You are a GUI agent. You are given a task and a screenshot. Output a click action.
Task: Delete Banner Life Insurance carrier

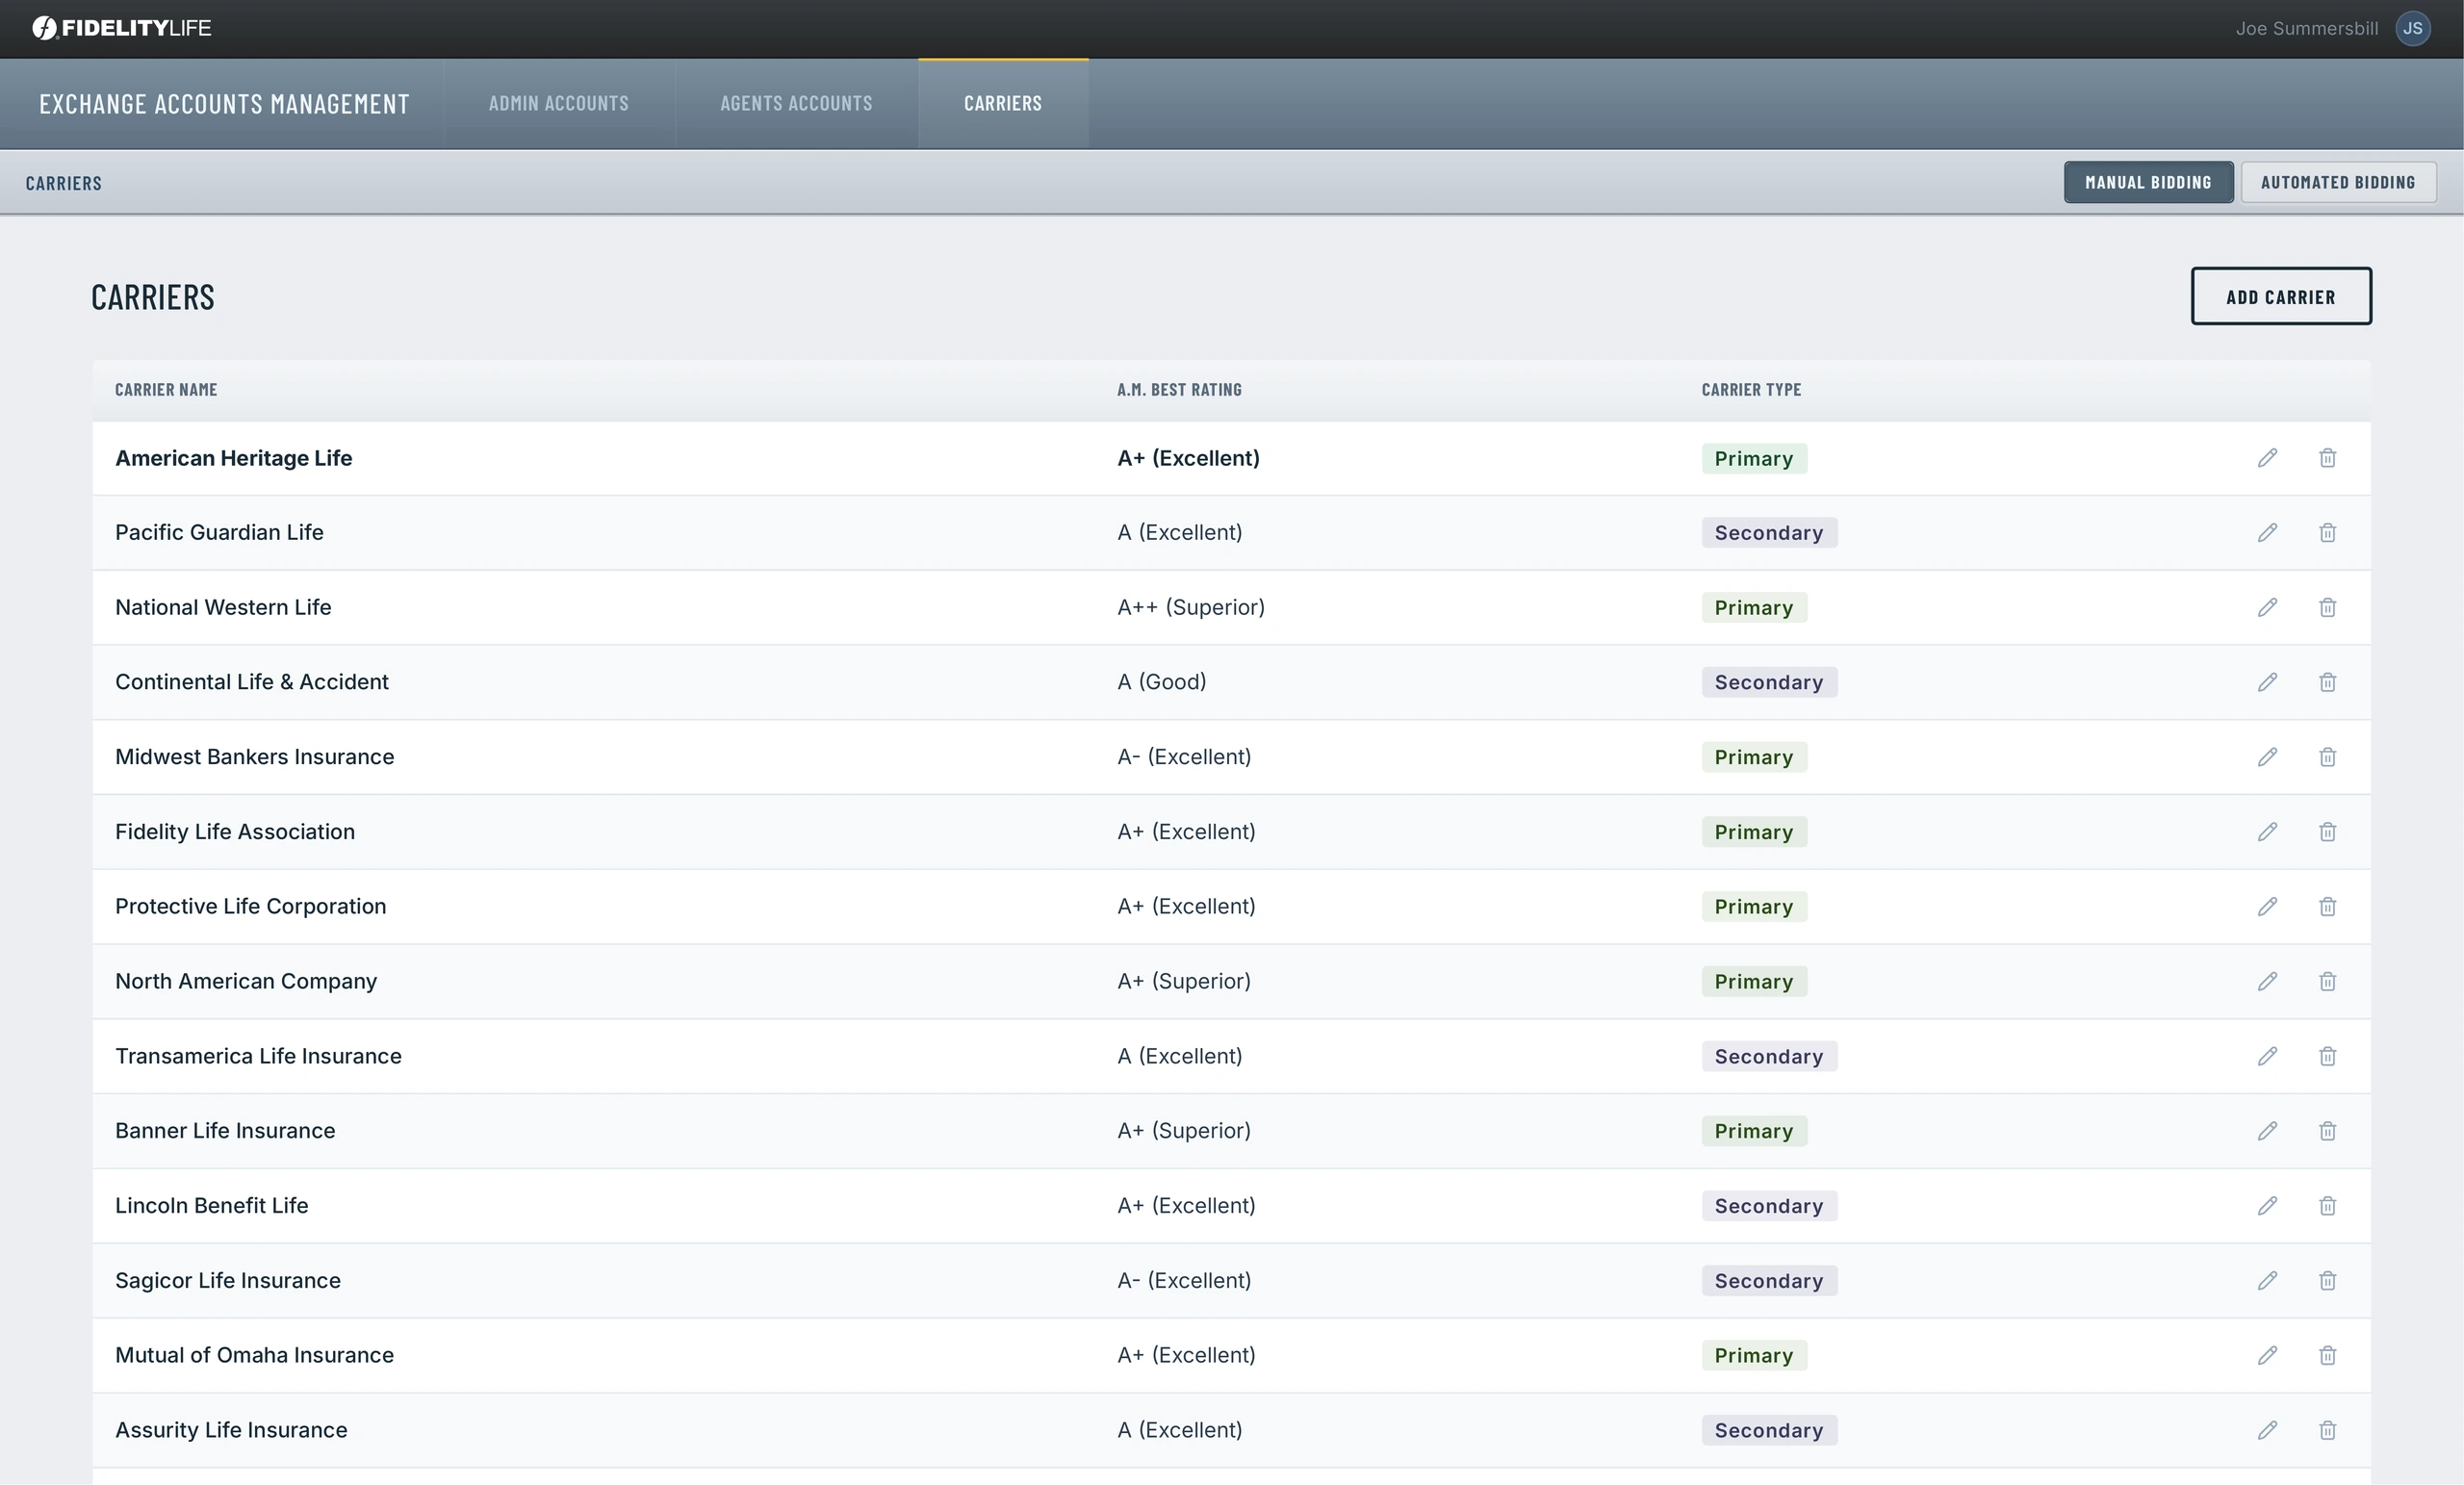coord(2327,1131)
